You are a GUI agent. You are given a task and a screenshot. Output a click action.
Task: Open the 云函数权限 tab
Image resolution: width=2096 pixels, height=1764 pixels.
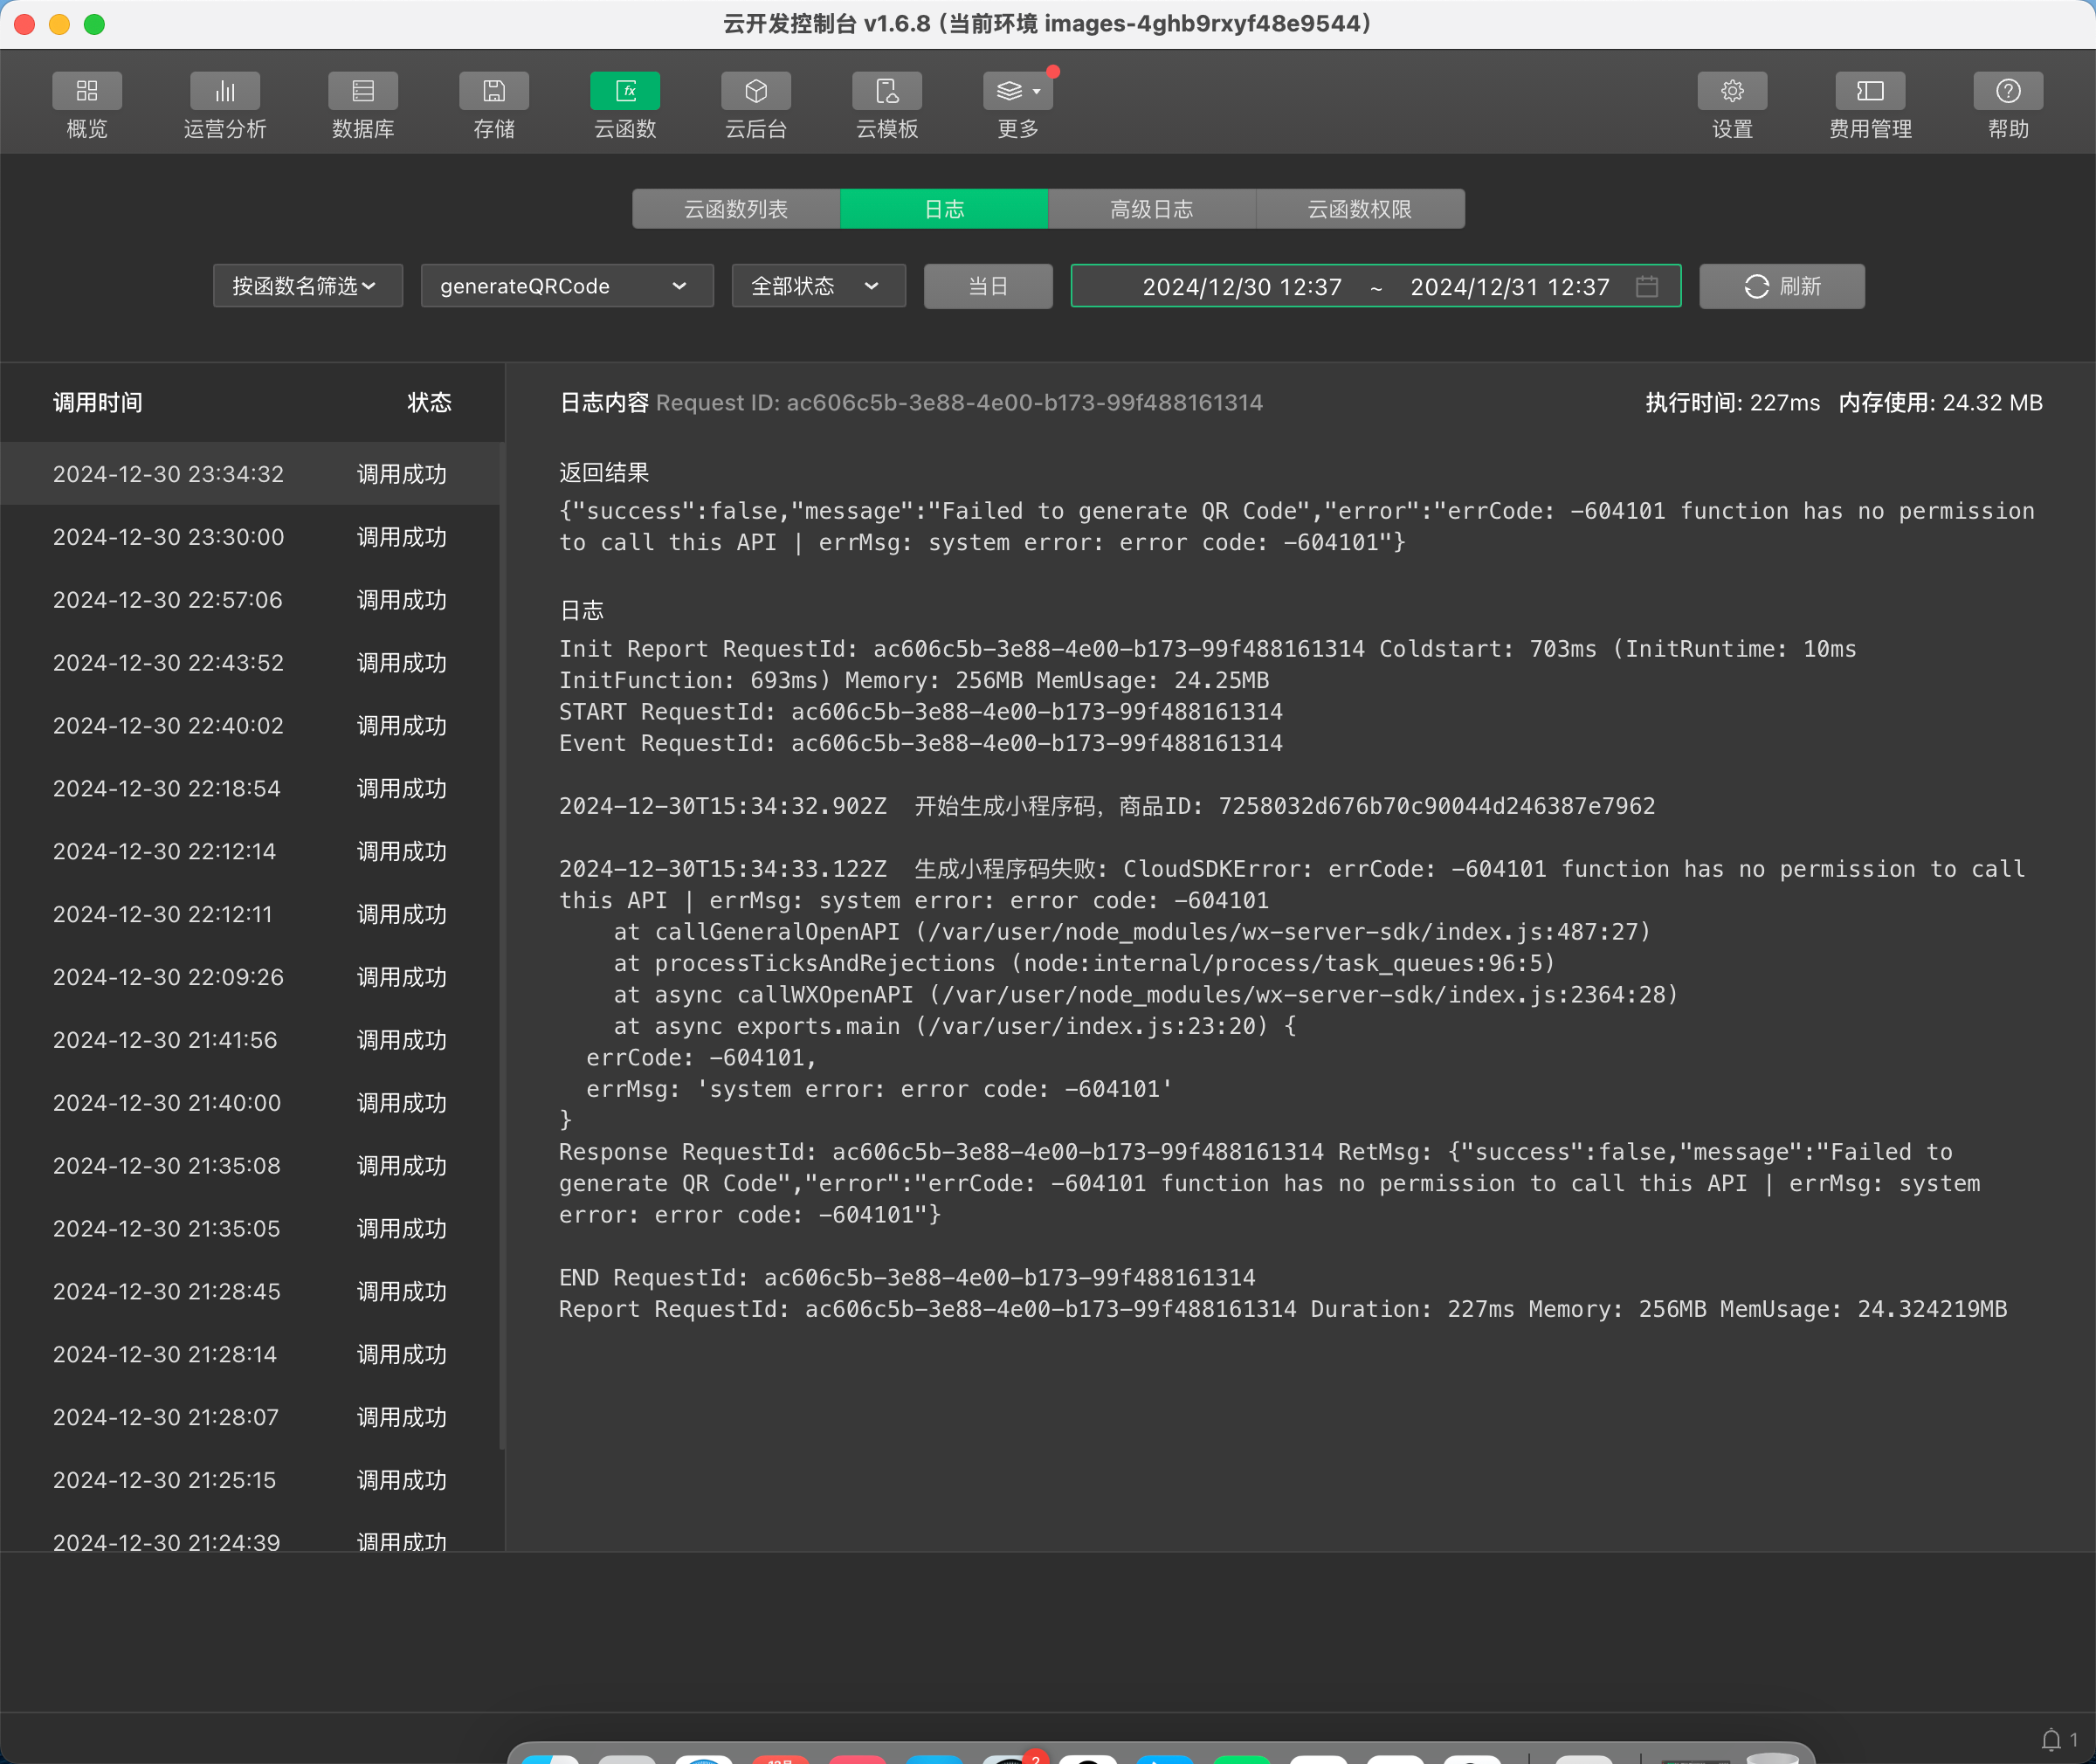(x=1360, y=209)
